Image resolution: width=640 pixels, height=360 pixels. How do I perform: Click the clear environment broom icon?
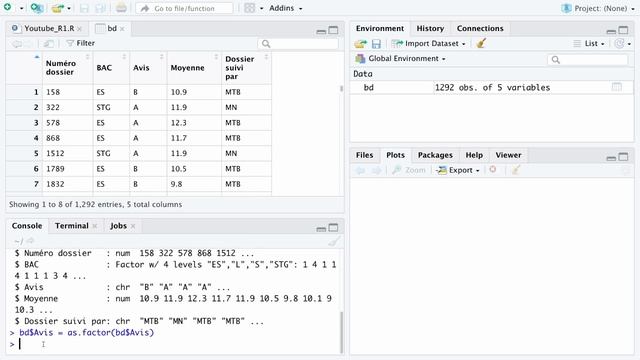pyautogui.click(x=481, y=43)
